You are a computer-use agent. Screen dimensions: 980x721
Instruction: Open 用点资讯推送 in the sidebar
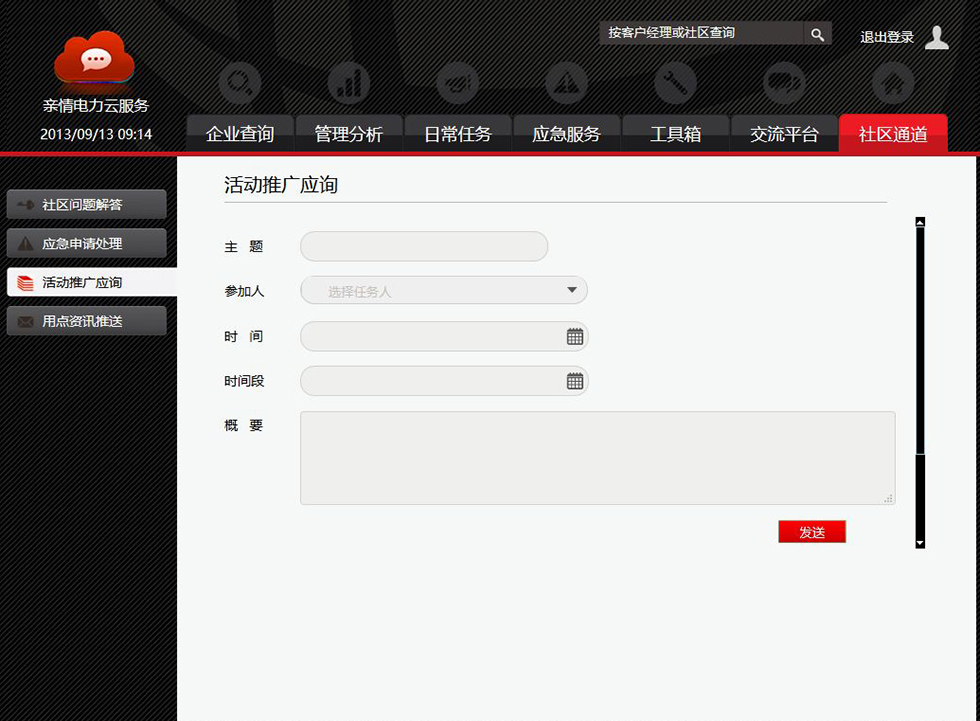[x=87, y=321]
